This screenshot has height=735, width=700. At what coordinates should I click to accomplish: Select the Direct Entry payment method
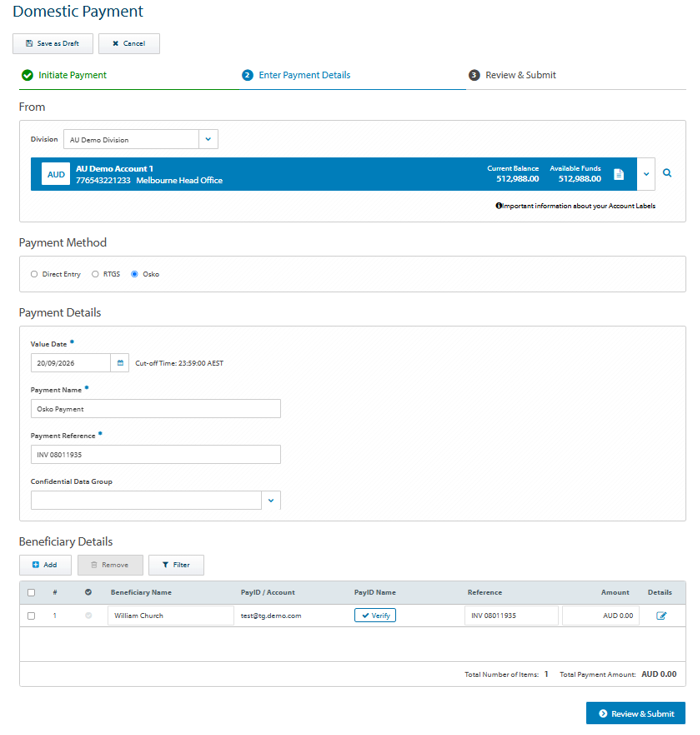tap(34, 274)
